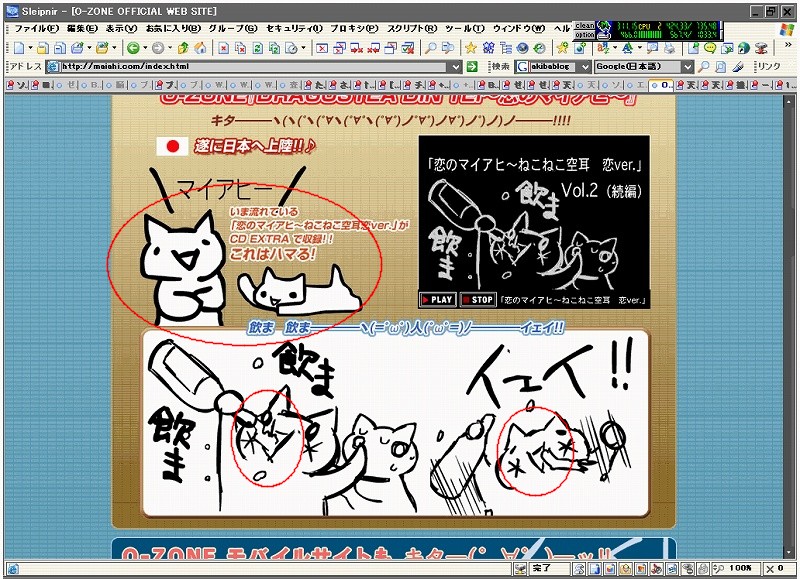
Task: Expand the toolbar overflow chevron
Action: point(788,45)
